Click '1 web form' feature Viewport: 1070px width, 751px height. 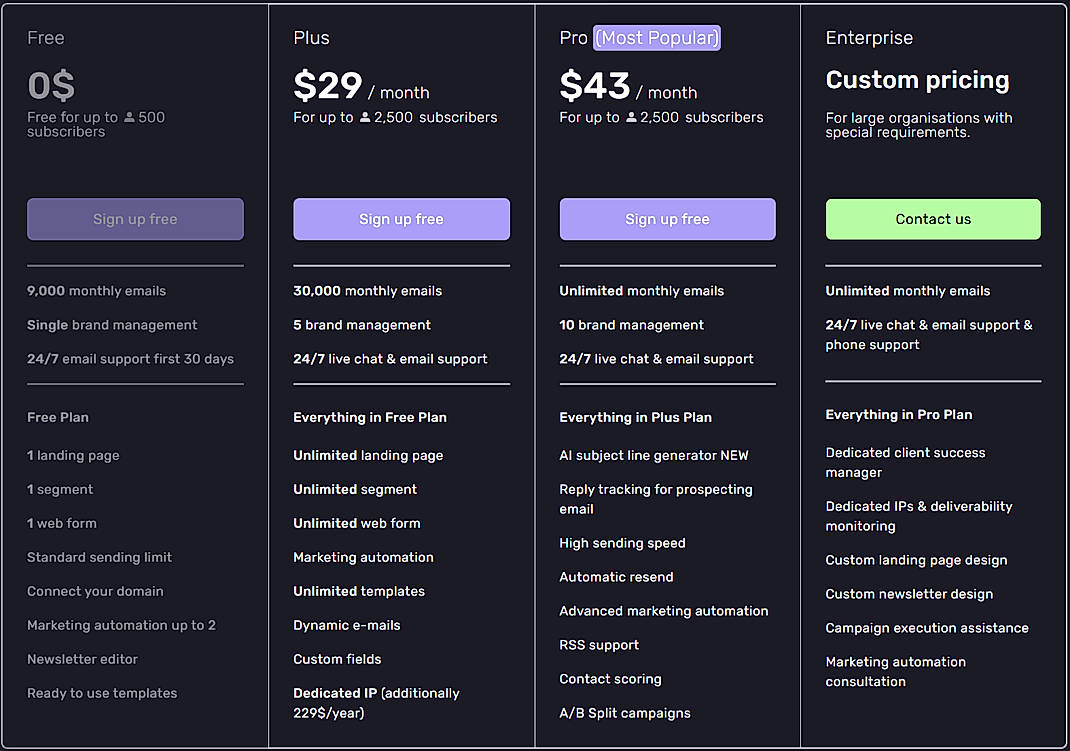61,523
